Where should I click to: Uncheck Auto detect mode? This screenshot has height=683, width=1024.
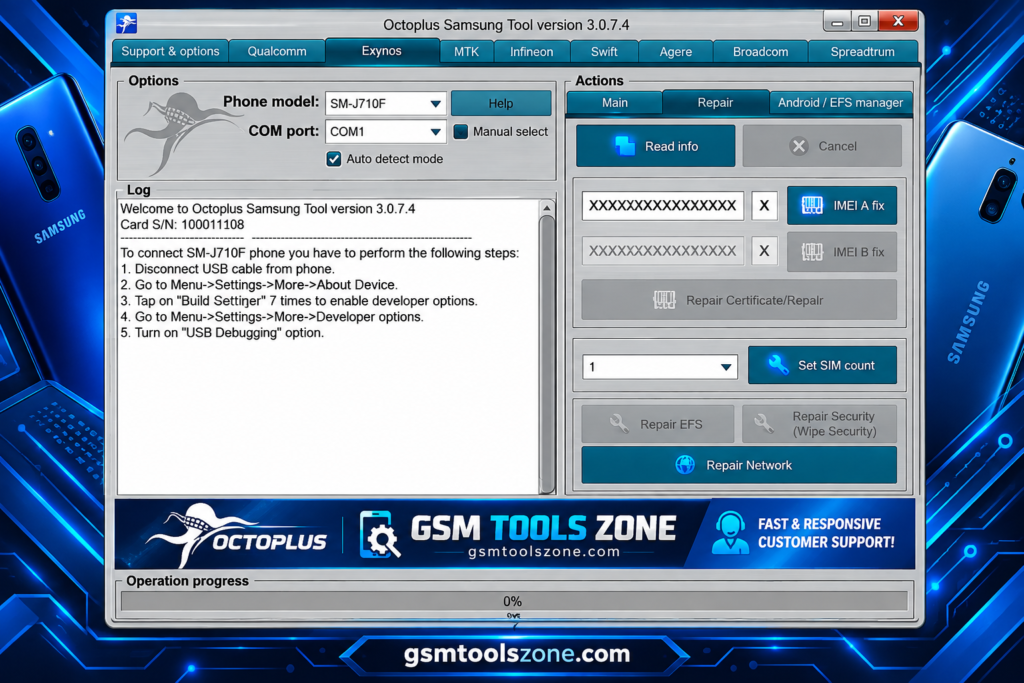pyautogui.click(x=334, y=159)
